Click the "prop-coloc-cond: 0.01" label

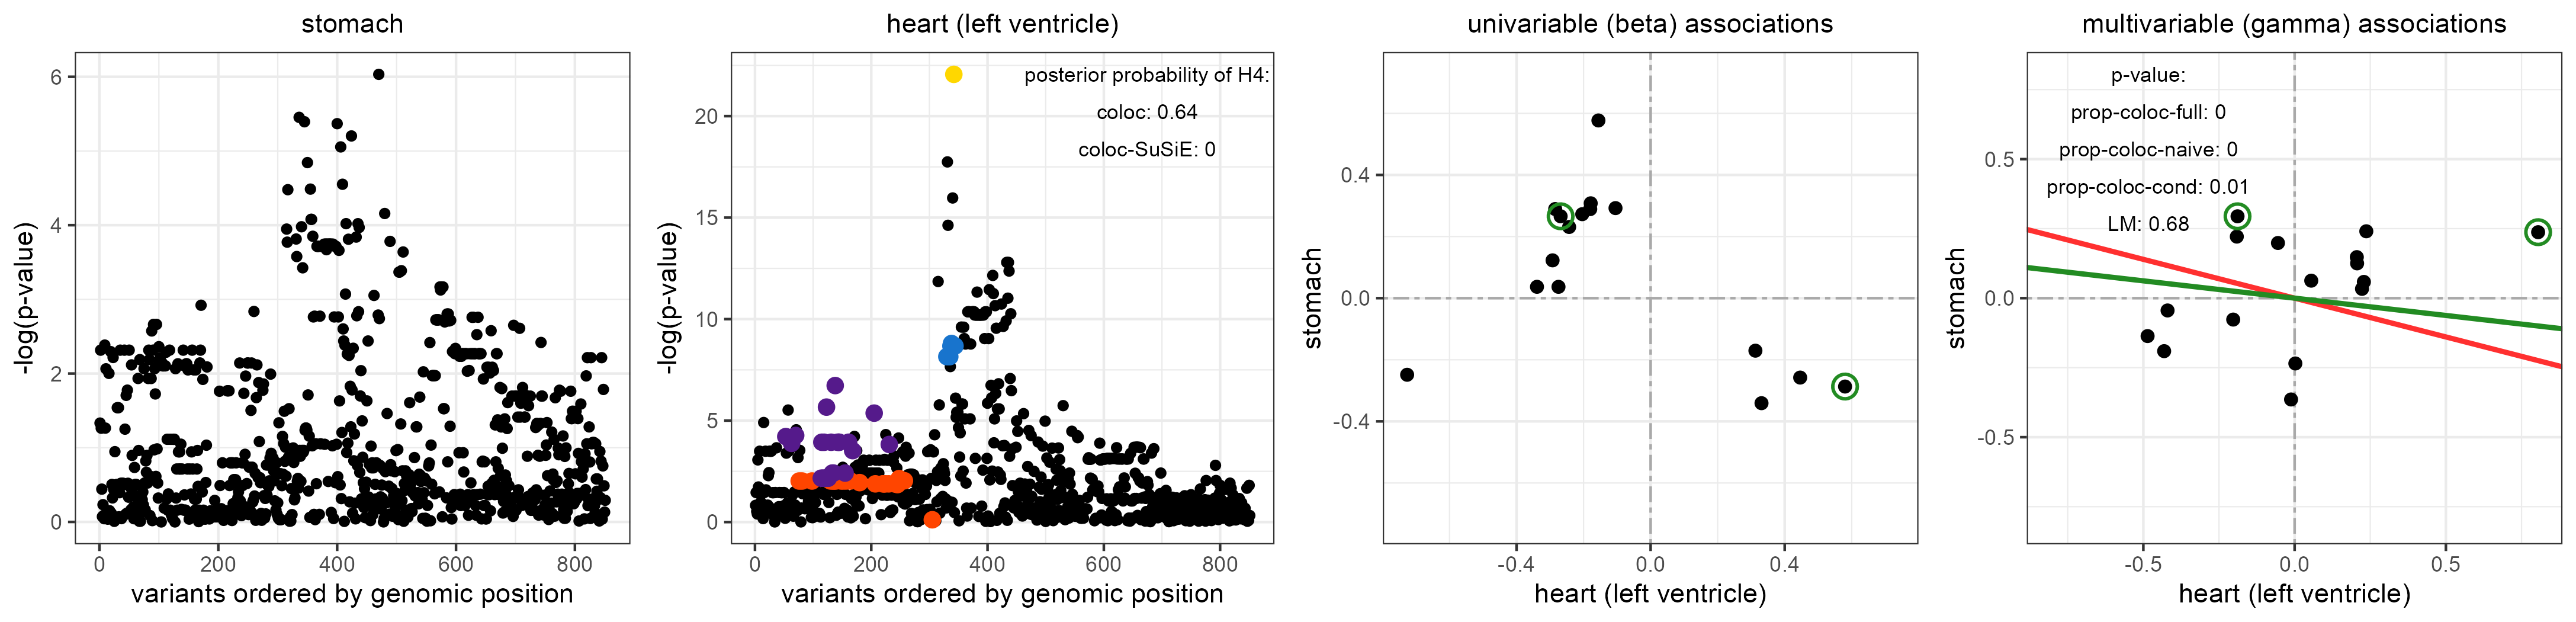pyautogui.click(x=2147, y=187)
